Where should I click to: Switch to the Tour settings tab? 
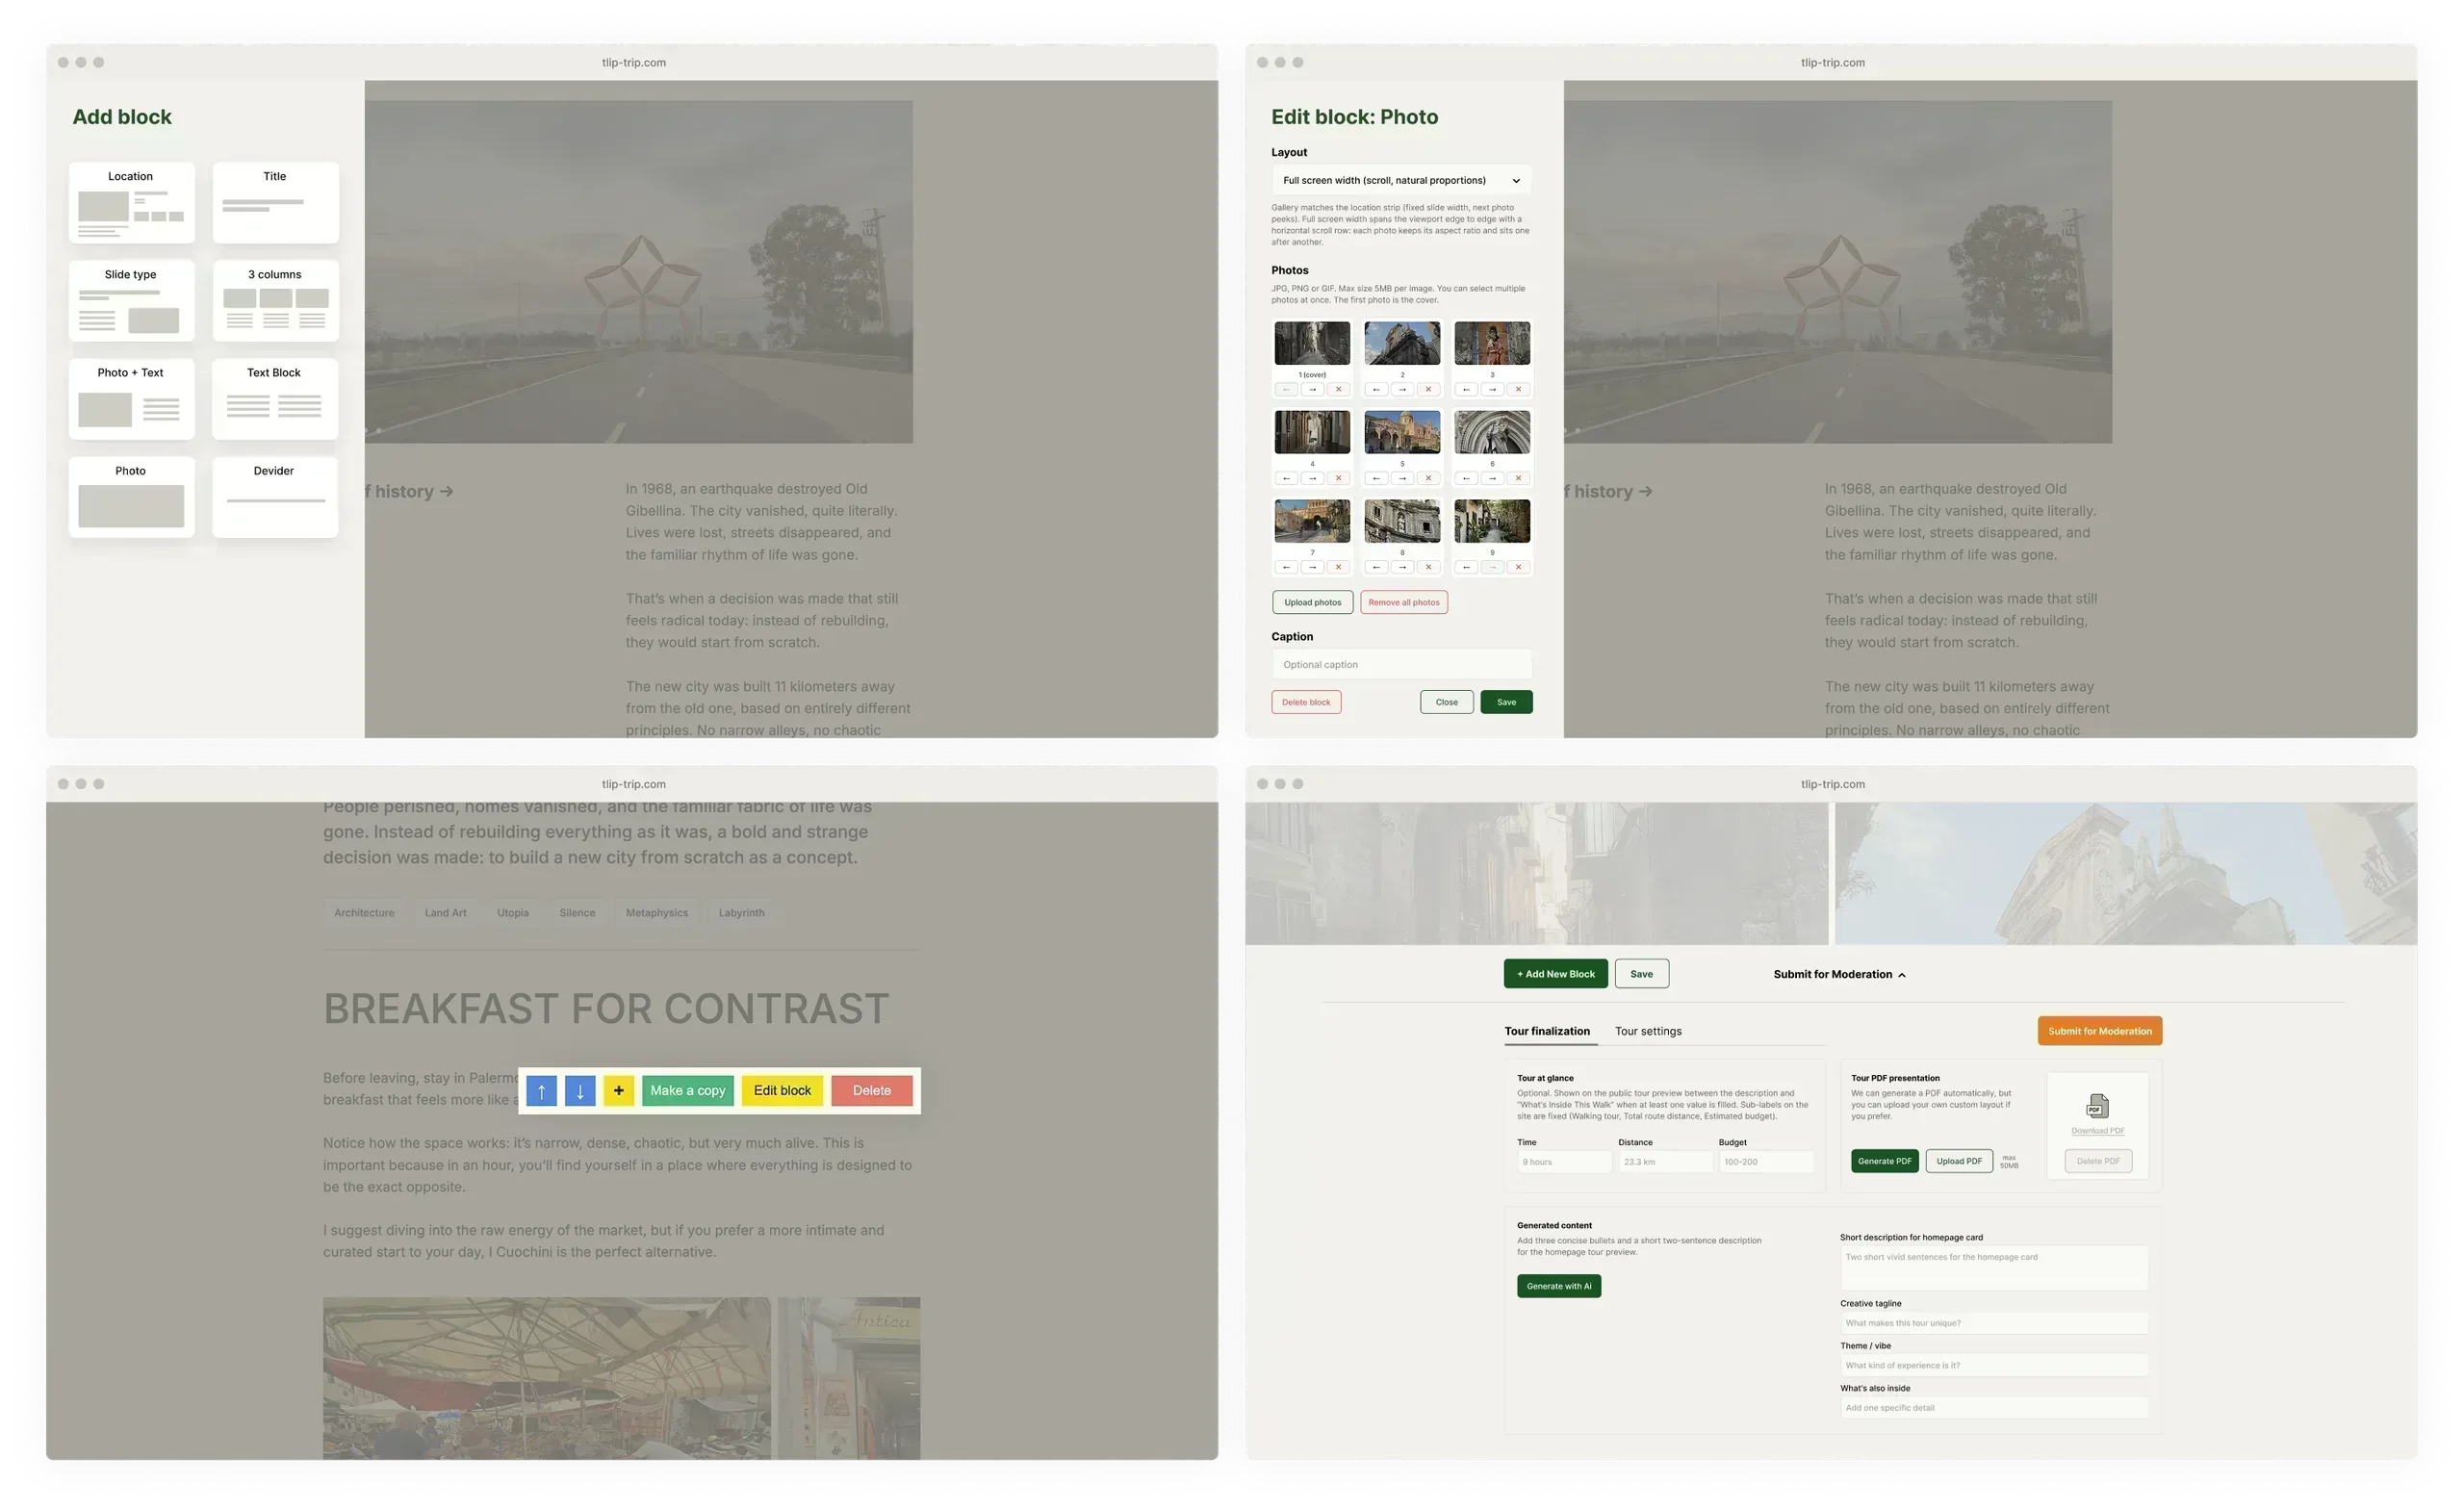coord(1648,1031)
